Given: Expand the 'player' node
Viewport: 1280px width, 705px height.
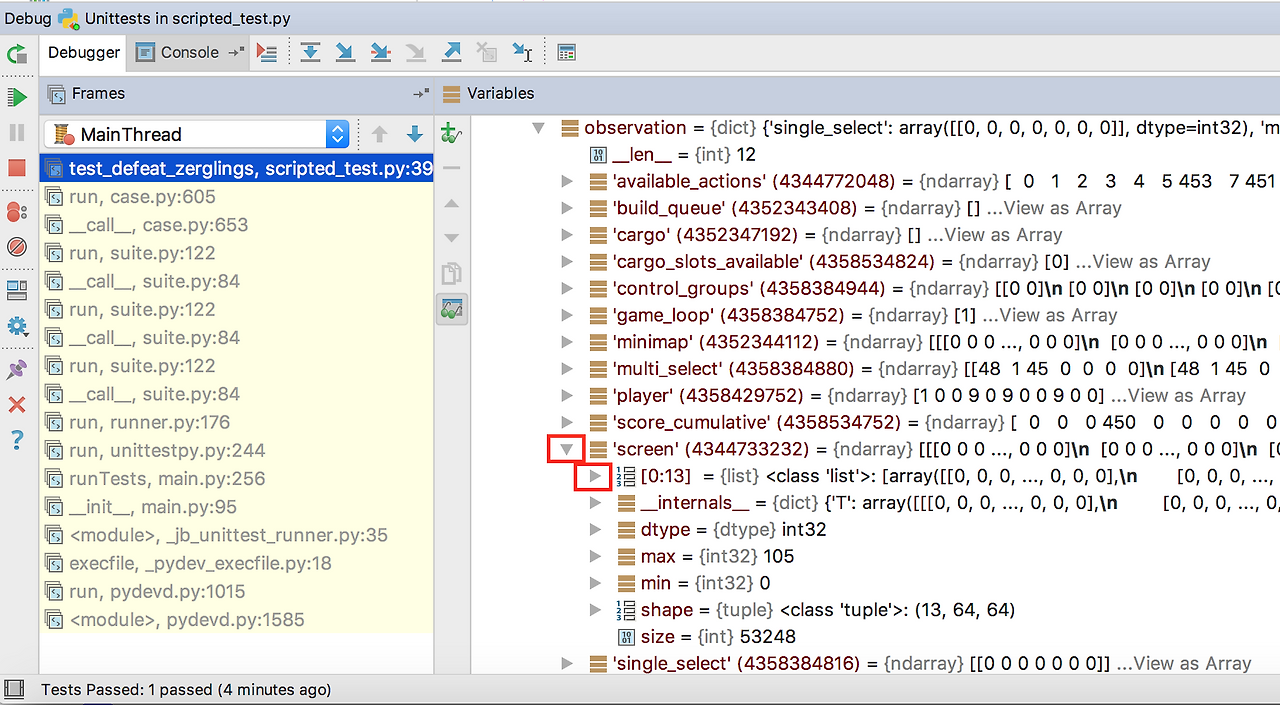Looking at the screenshot, I should tap(567, 396).
